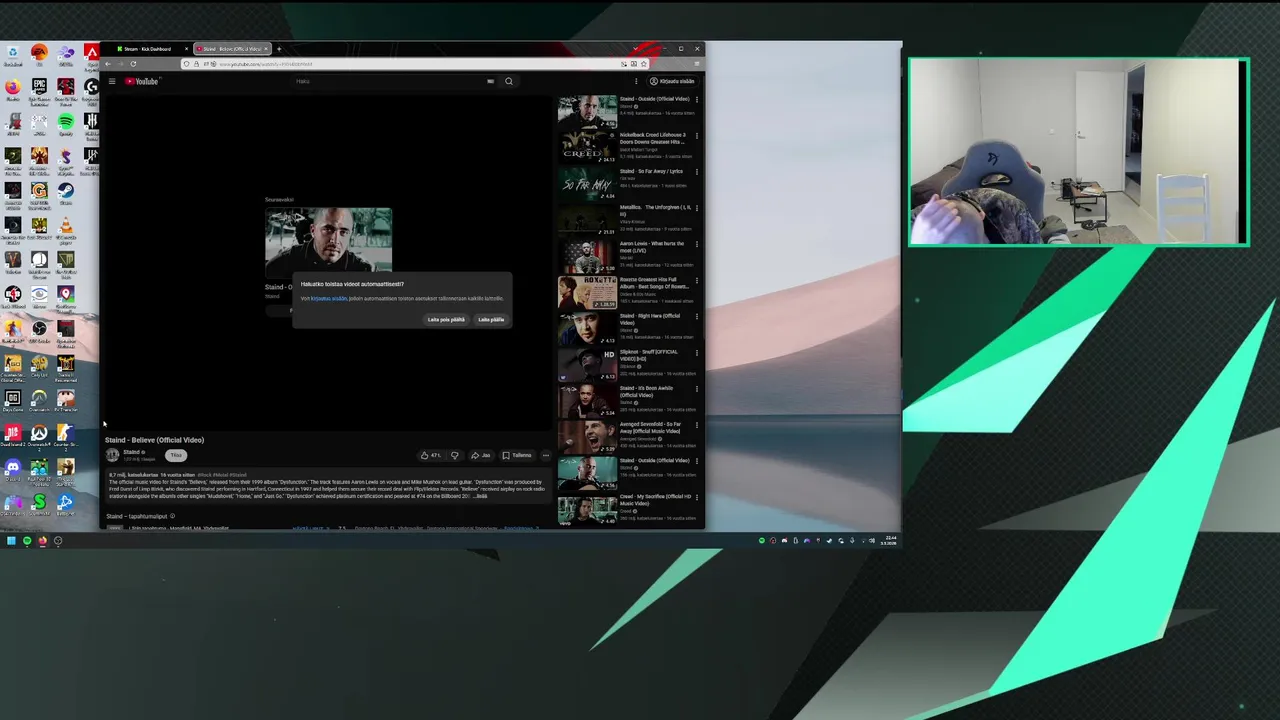The image size is (1280, 720).
Task: Click the YouTube logo
Action: click(x=143, y=81)
